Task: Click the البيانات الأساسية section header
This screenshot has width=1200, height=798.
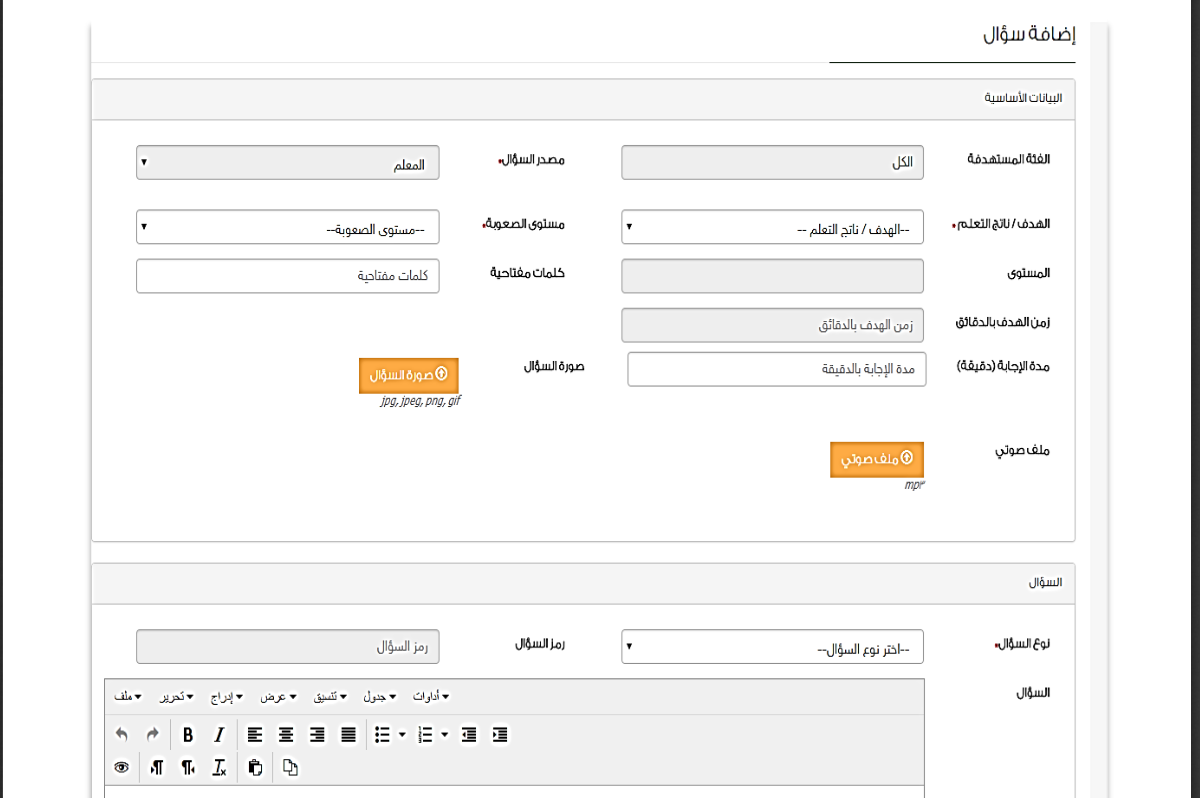Action: click(583, 100)
